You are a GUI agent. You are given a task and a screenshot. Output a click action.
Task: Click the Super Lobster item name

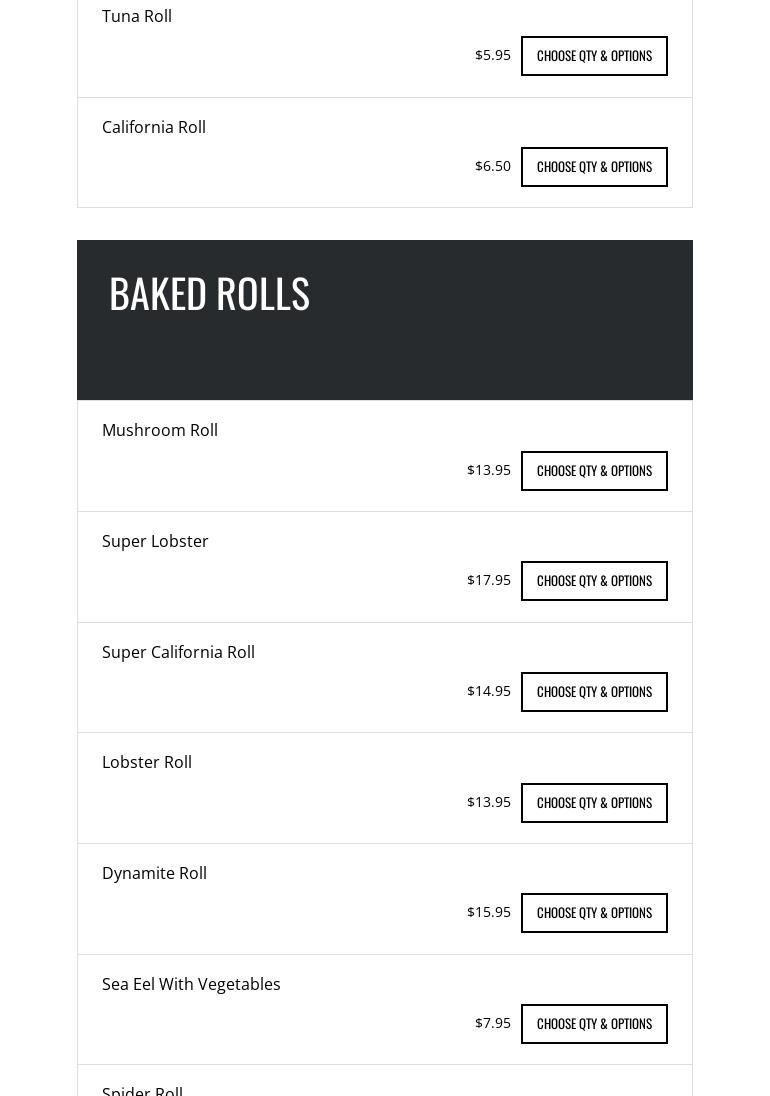(x=155, y=541)
